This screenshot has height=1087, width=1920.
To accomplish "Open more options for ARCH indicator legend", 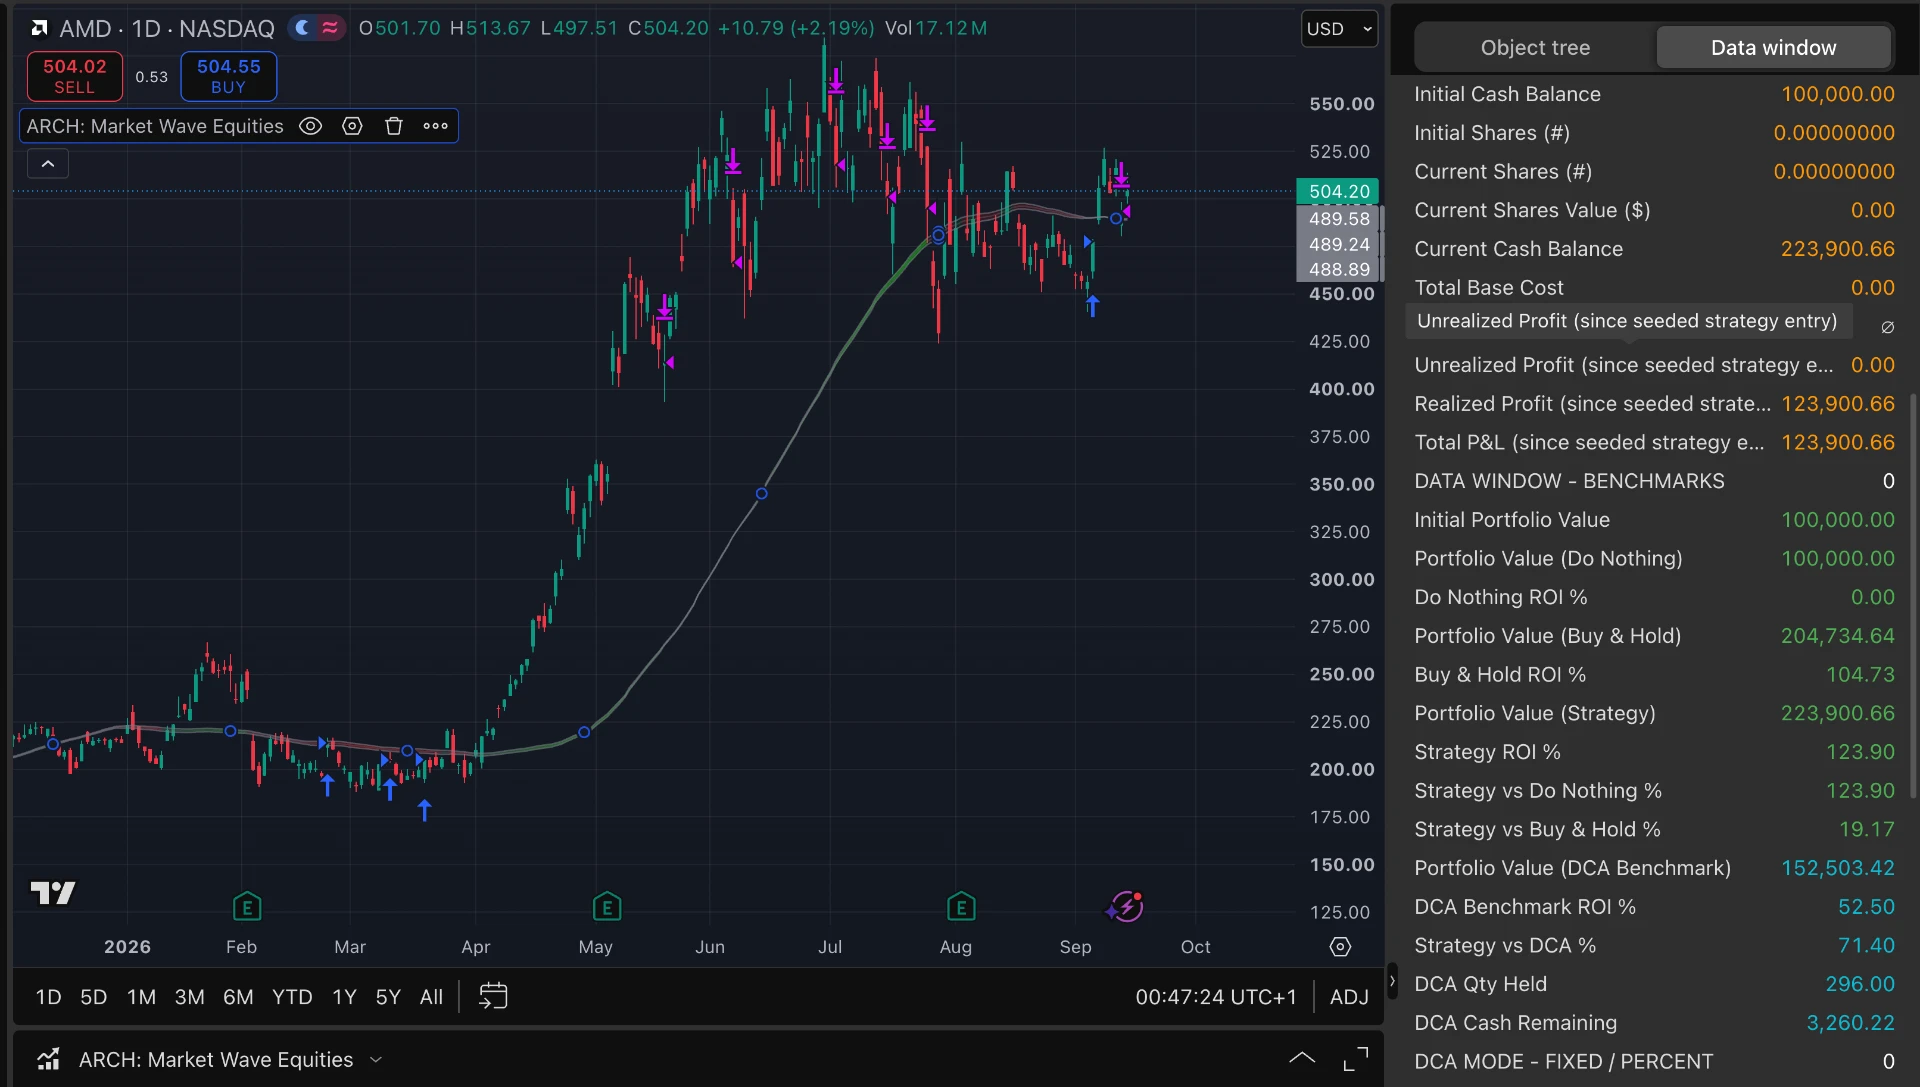I will (435, 126).
